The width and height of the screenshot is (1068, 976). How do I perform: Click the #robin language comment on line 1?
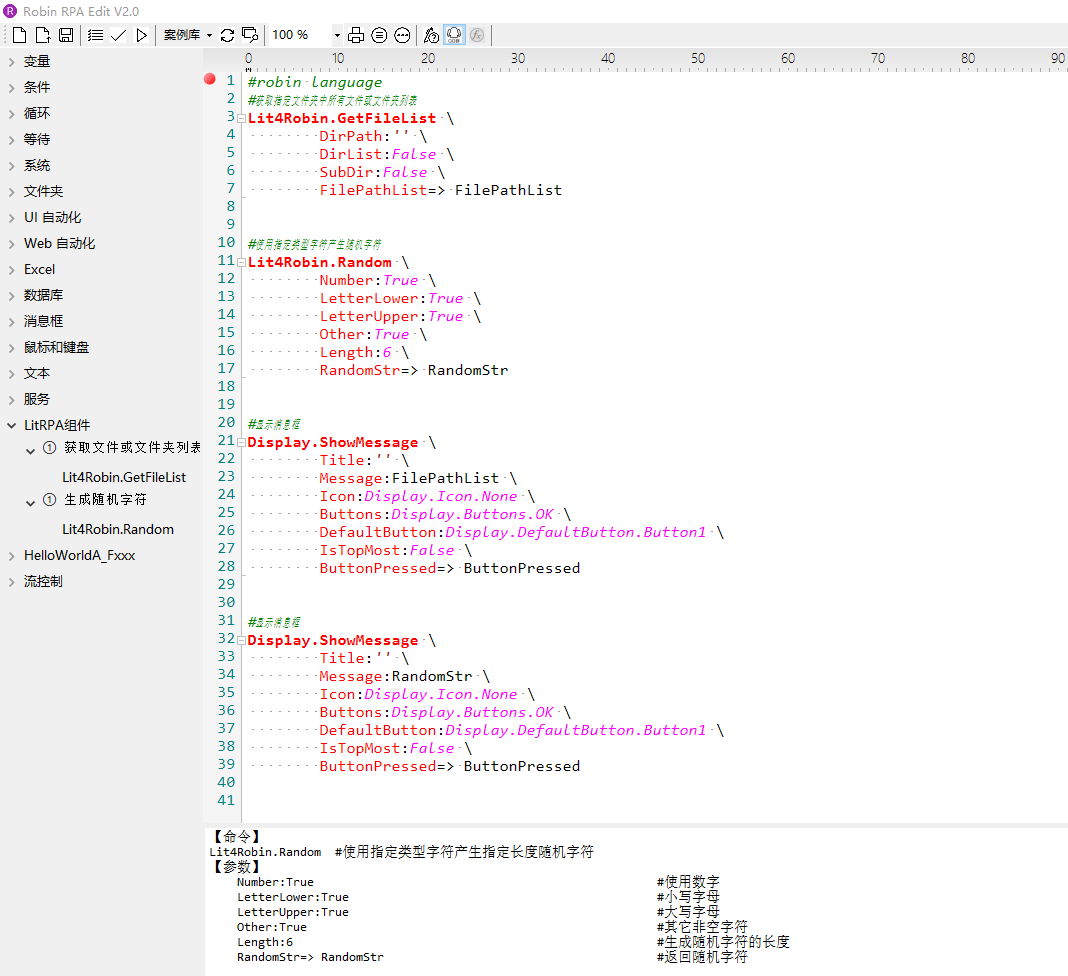(315, 82)
